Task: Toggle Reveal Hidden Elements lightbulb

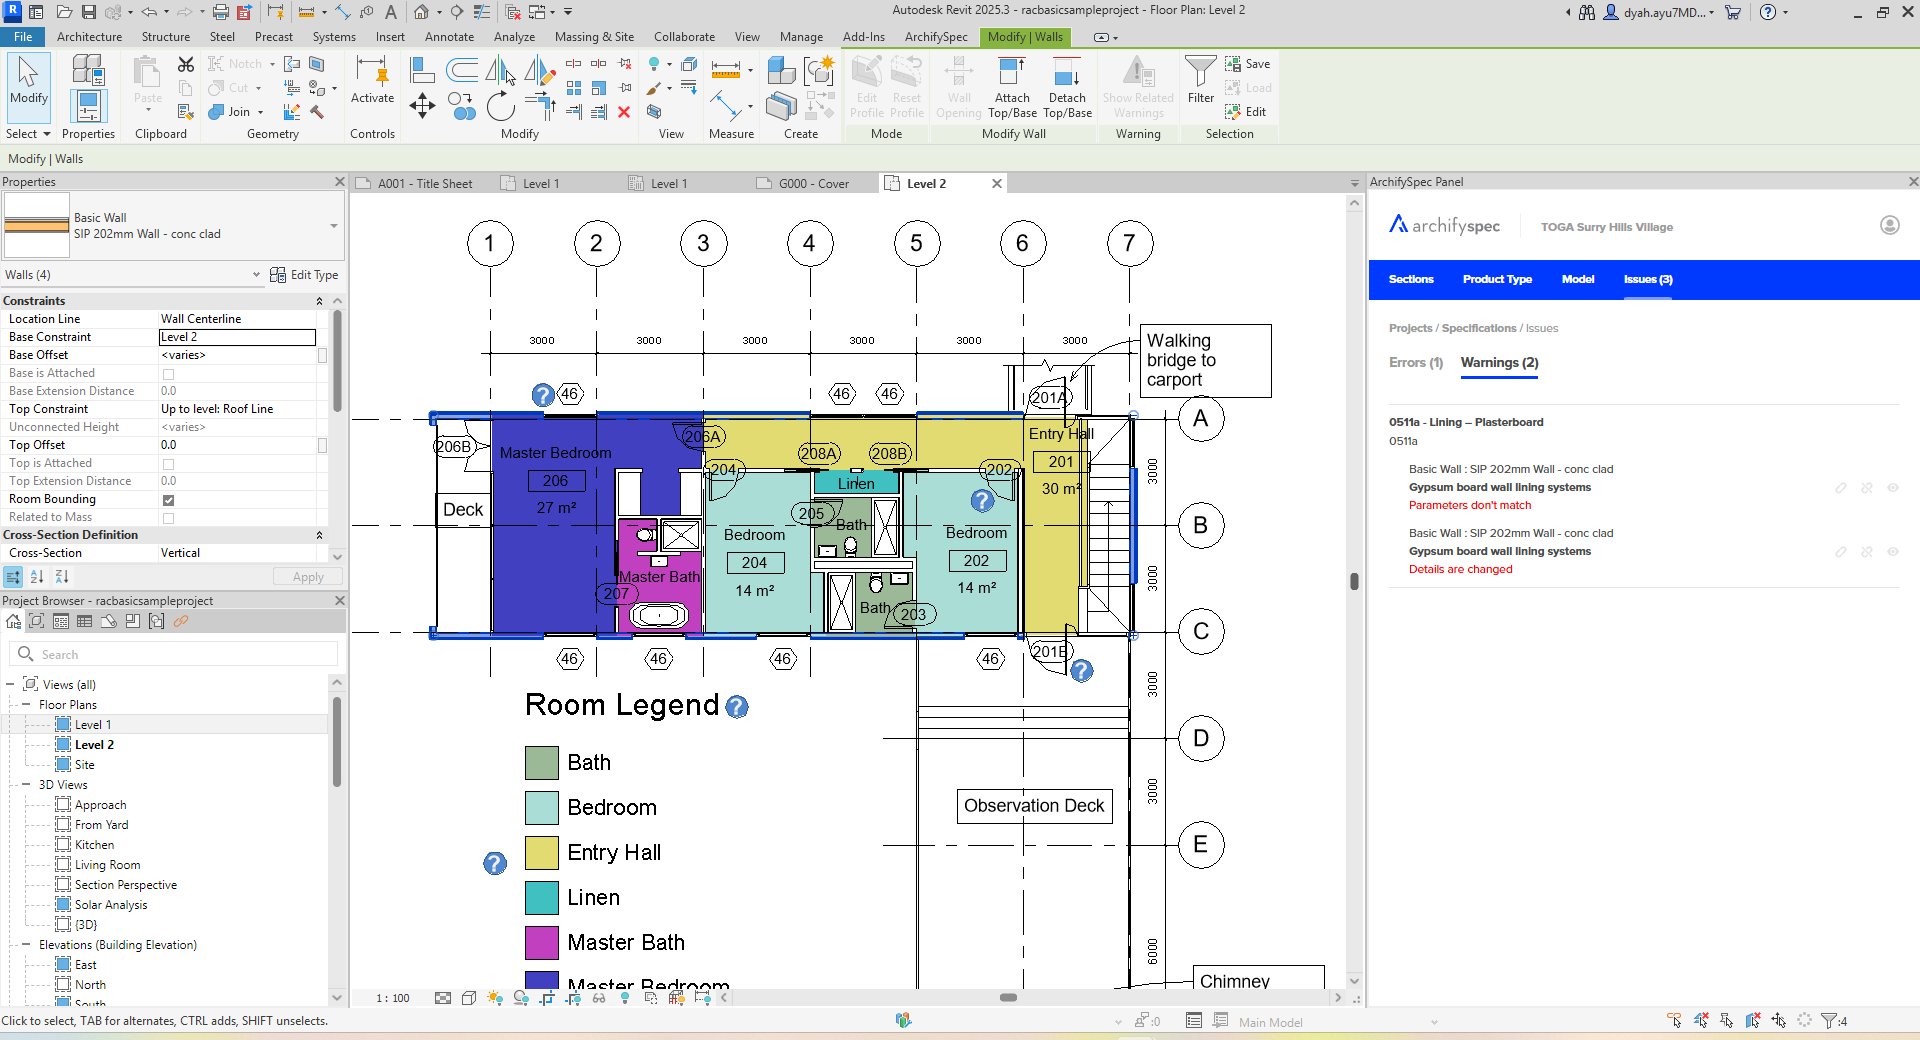Action: (625, 998)
